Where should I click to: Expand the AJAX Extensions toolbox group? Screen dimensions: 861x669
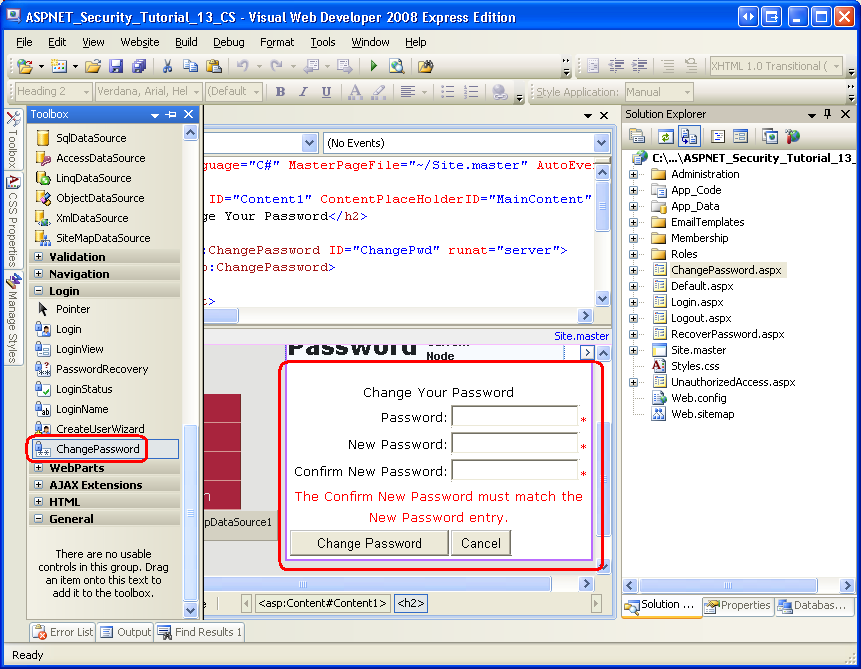coord(38,484)
